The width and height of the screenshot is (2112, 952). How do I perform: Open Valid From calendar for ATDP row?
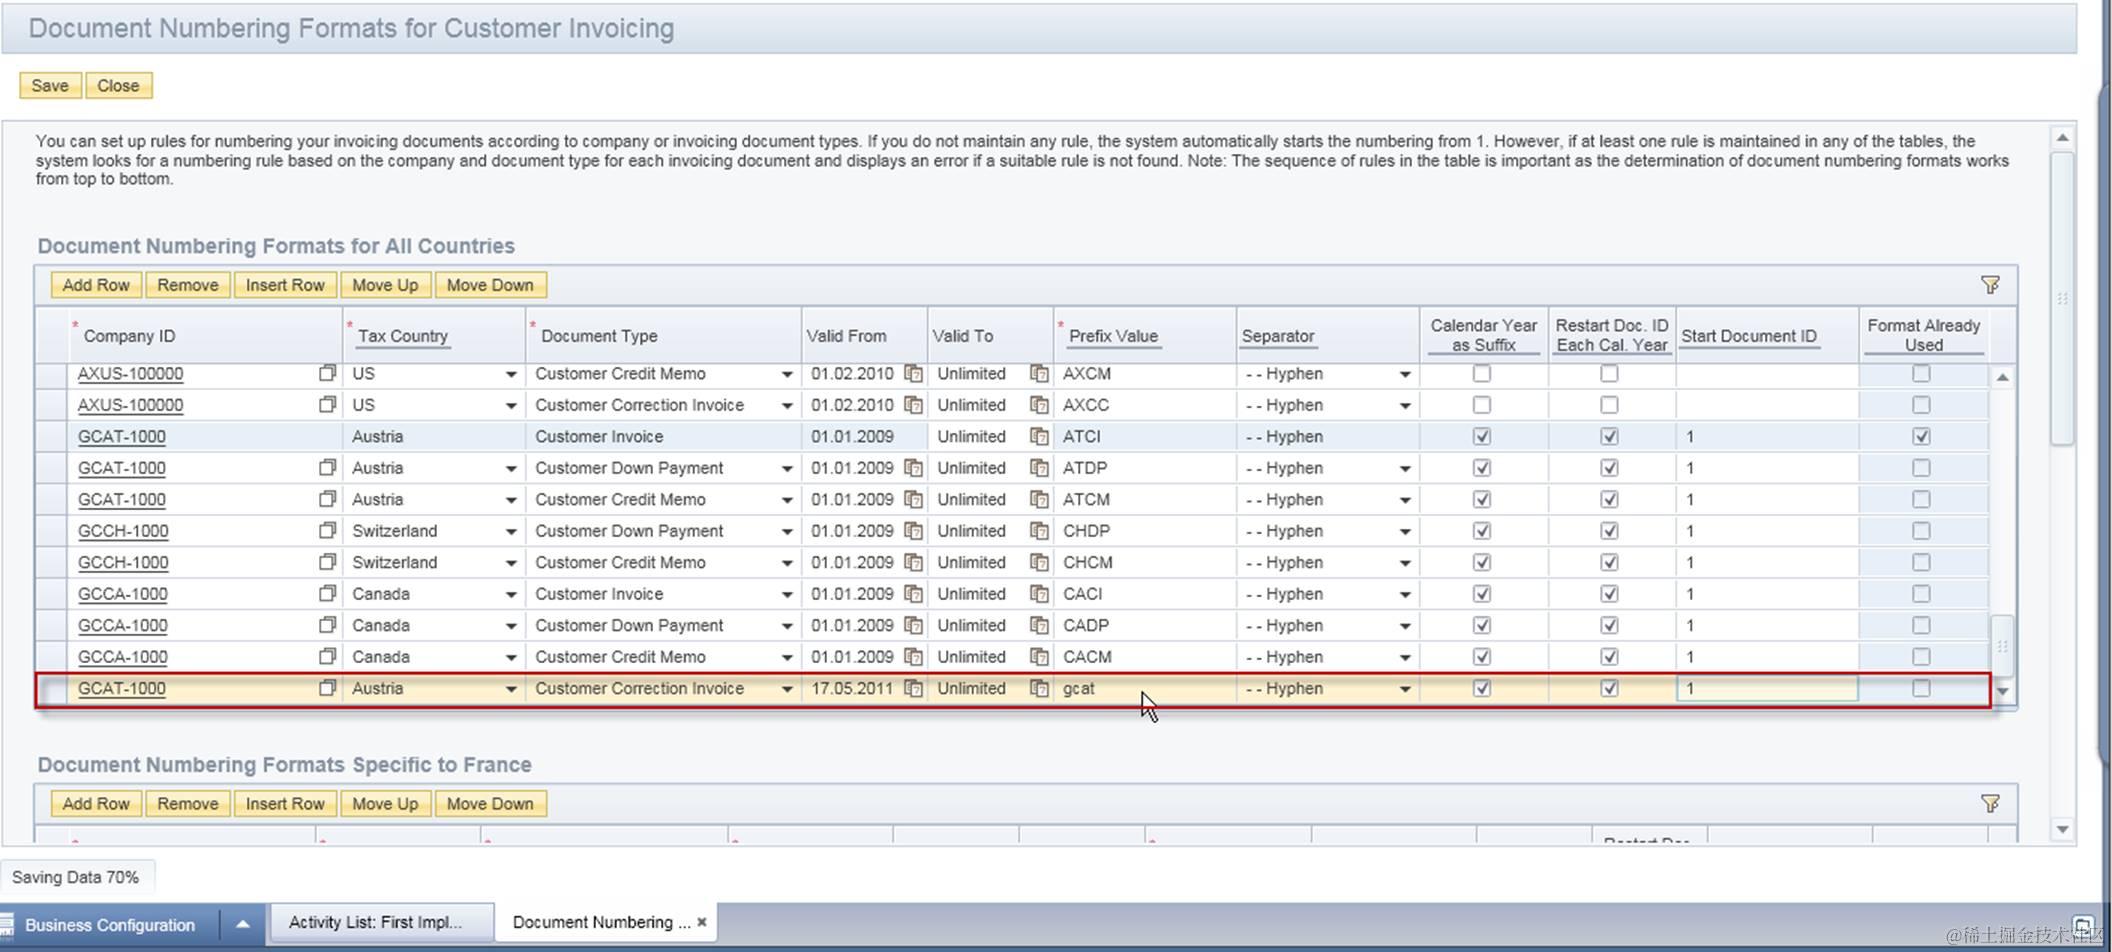(913, 467)
